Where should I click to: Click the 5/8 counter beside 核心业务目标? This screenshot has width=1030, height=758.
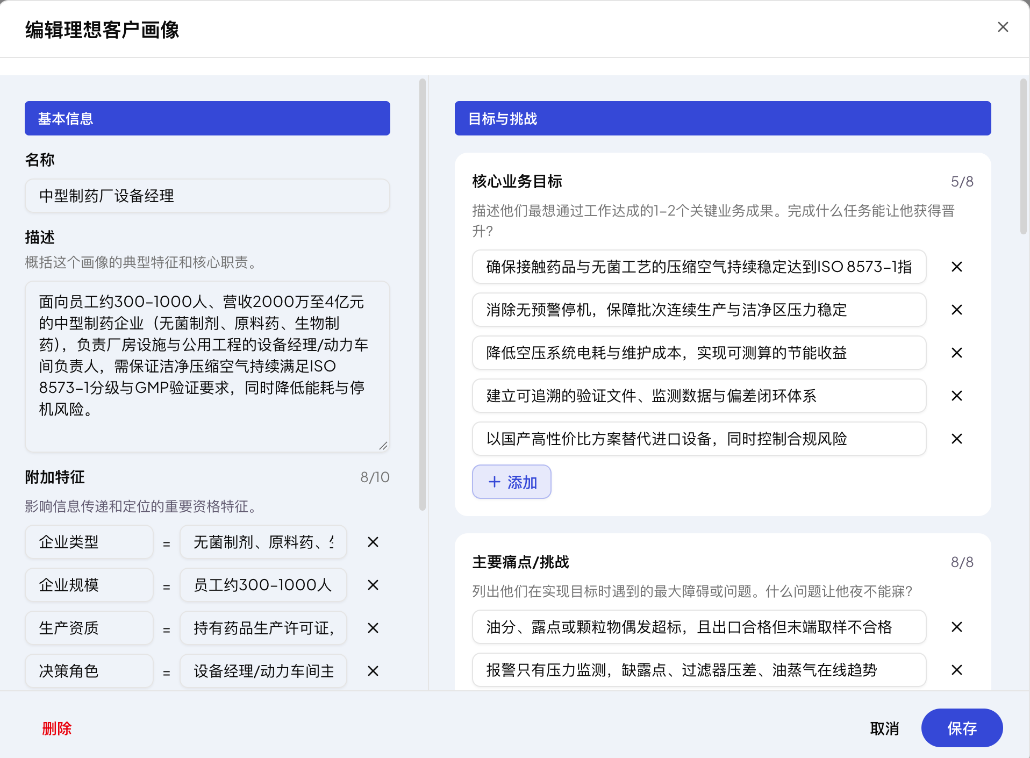(962, 181)
